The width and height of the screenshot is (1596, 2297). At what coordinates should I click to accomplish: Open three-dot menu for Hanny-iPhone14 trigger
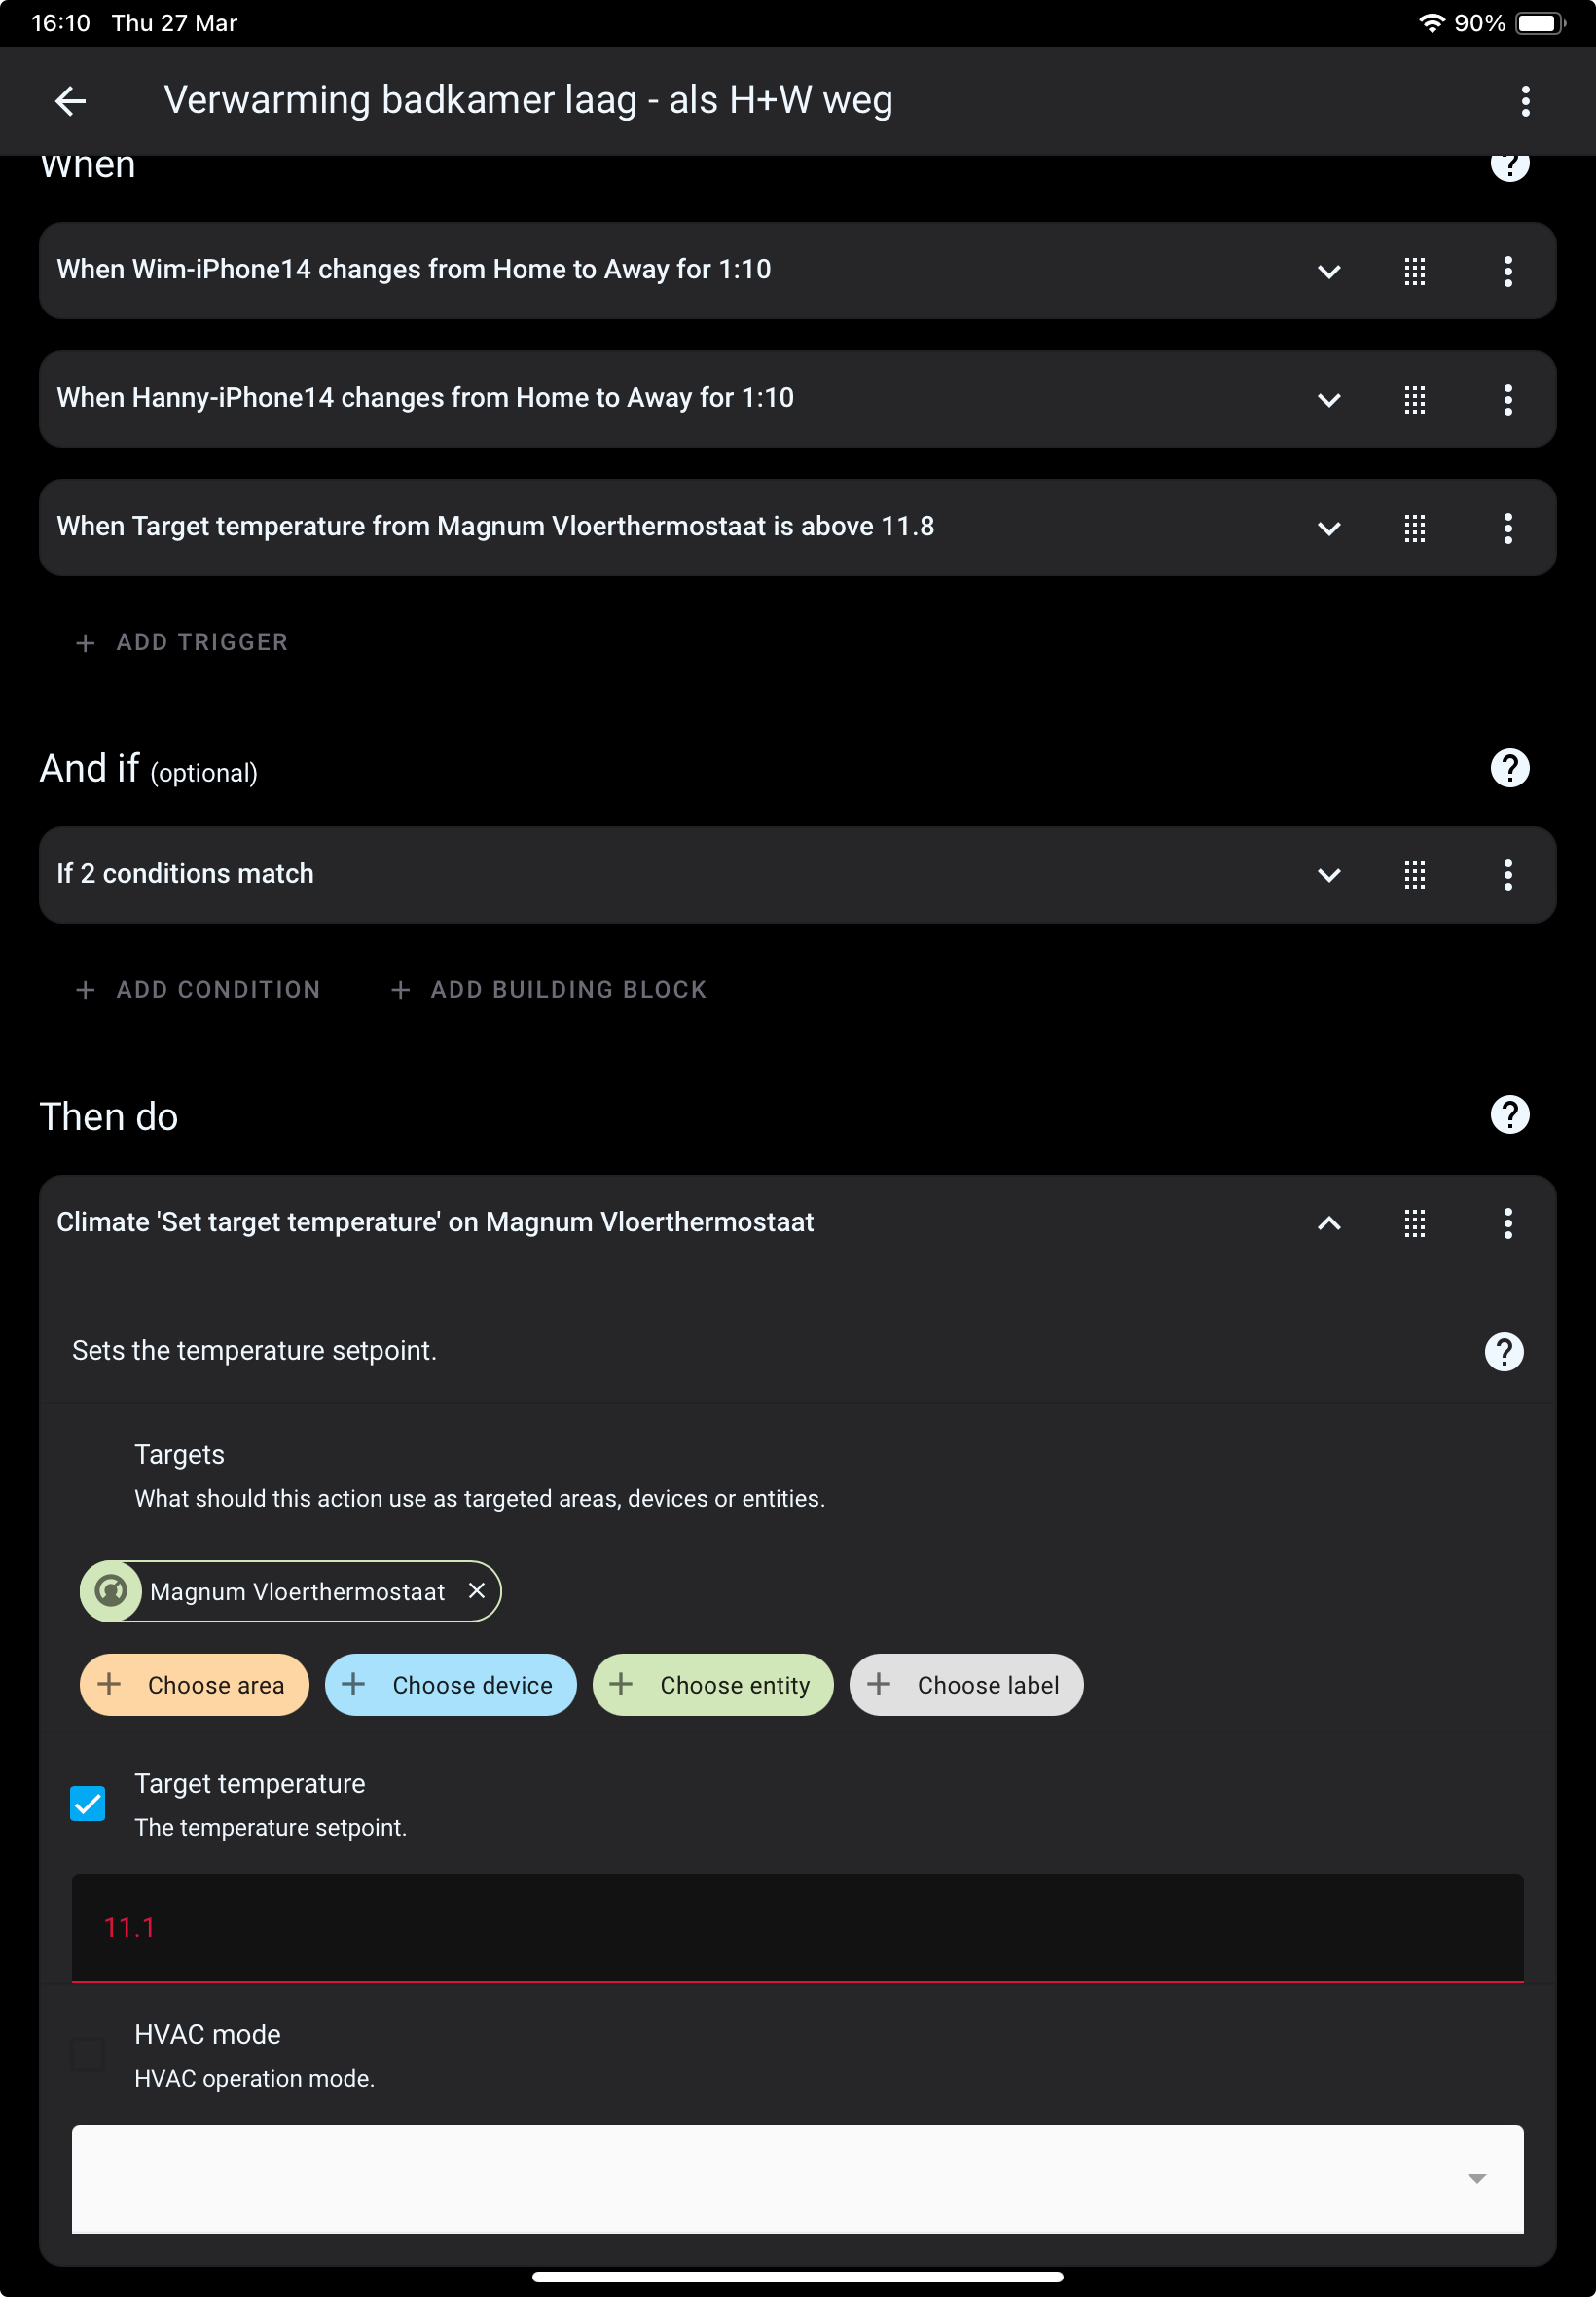(x=1507, y=400)
